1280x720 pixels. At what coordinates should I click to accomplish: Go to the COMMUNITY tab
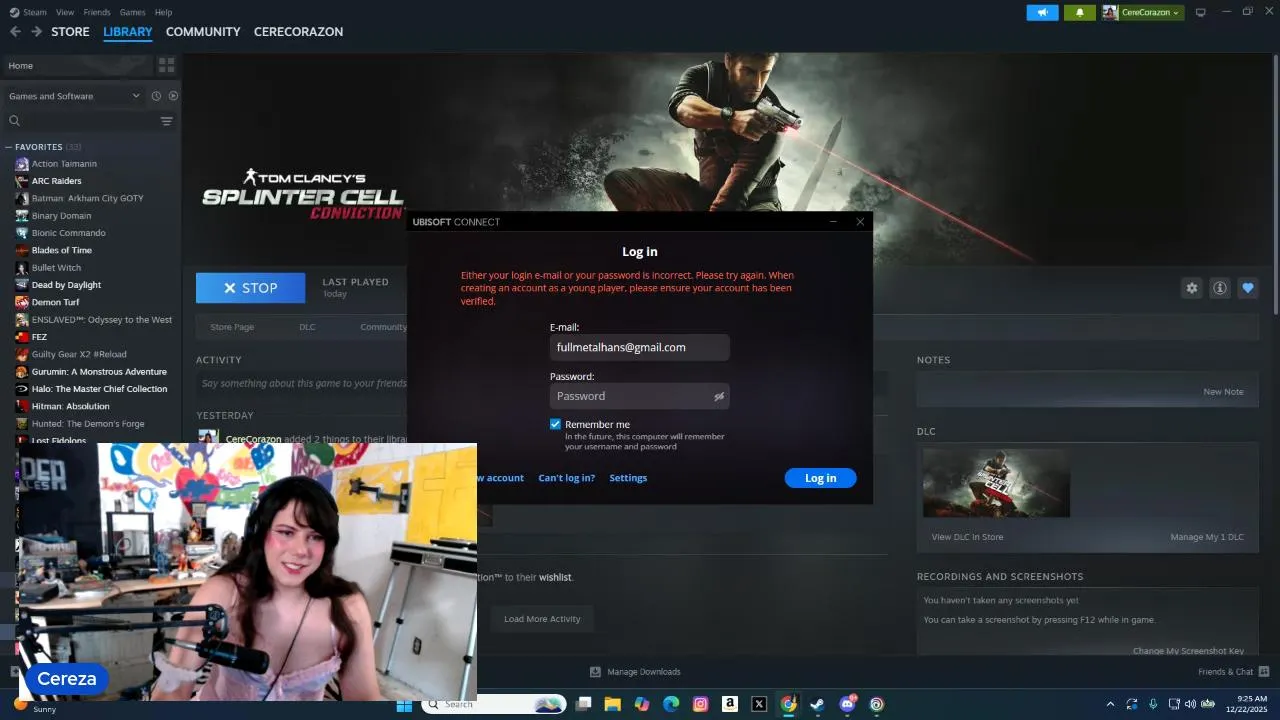click(203, 32)
